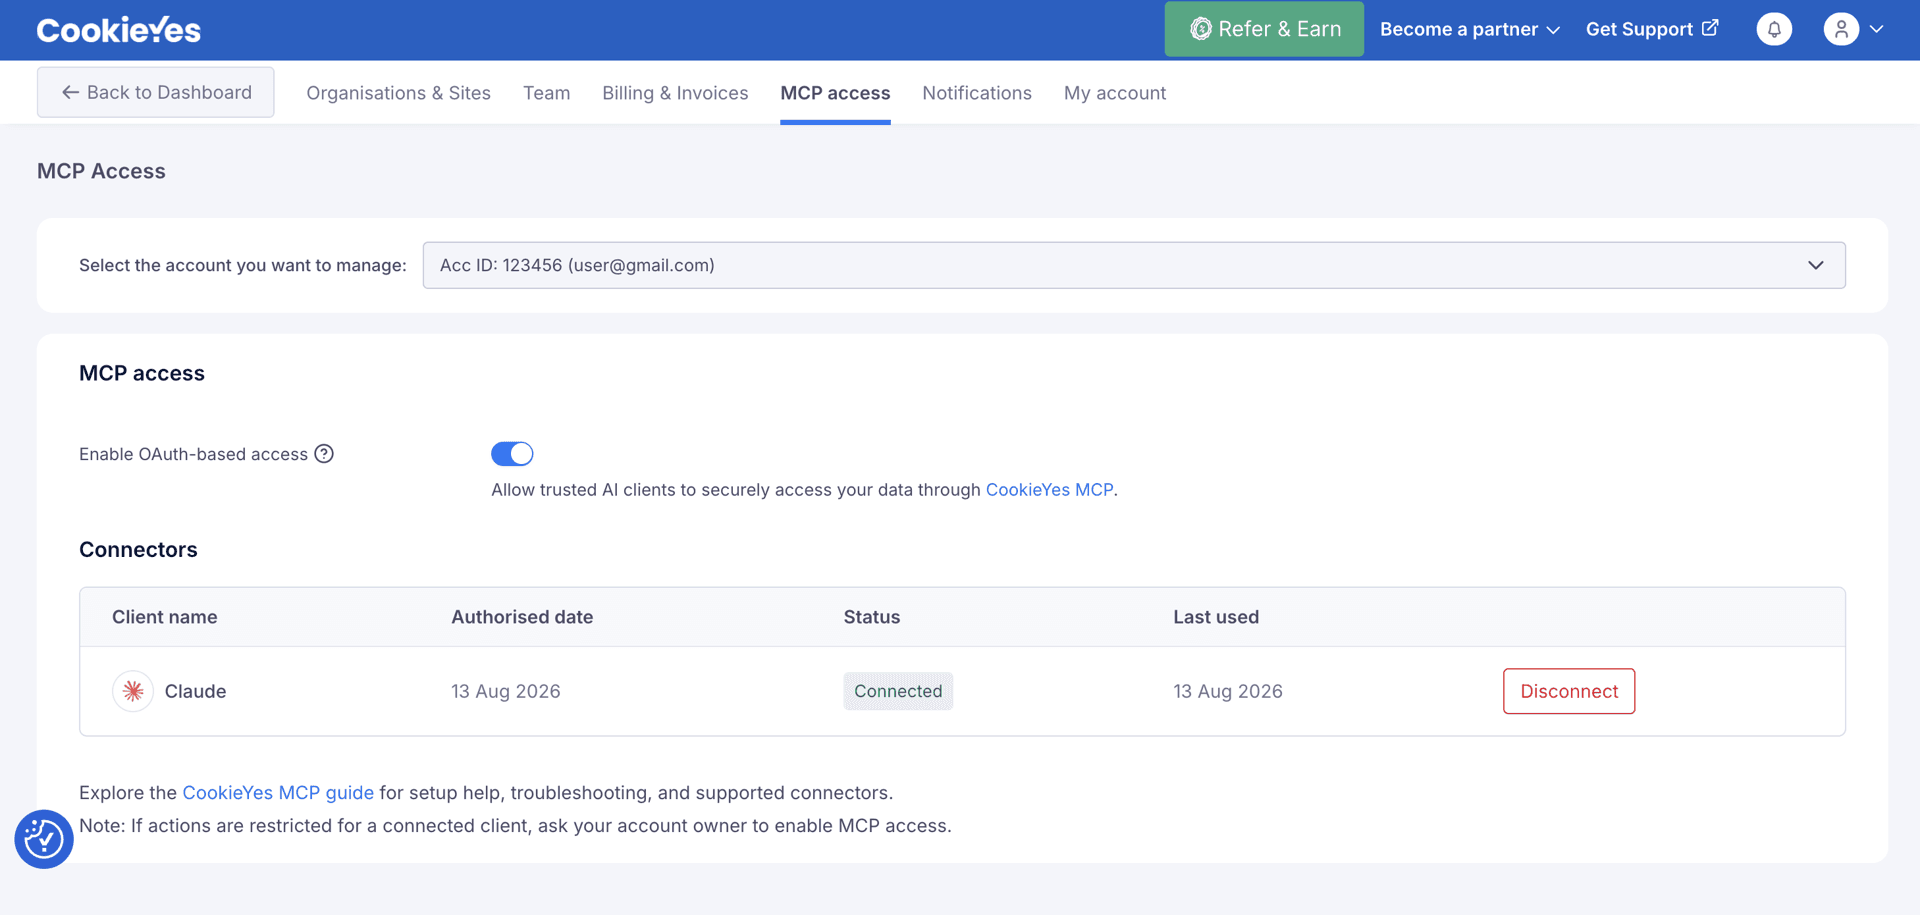Screen dimensions: 1920x915
Task: Open the Billing & Invoices tab
Action: point(675,93)
